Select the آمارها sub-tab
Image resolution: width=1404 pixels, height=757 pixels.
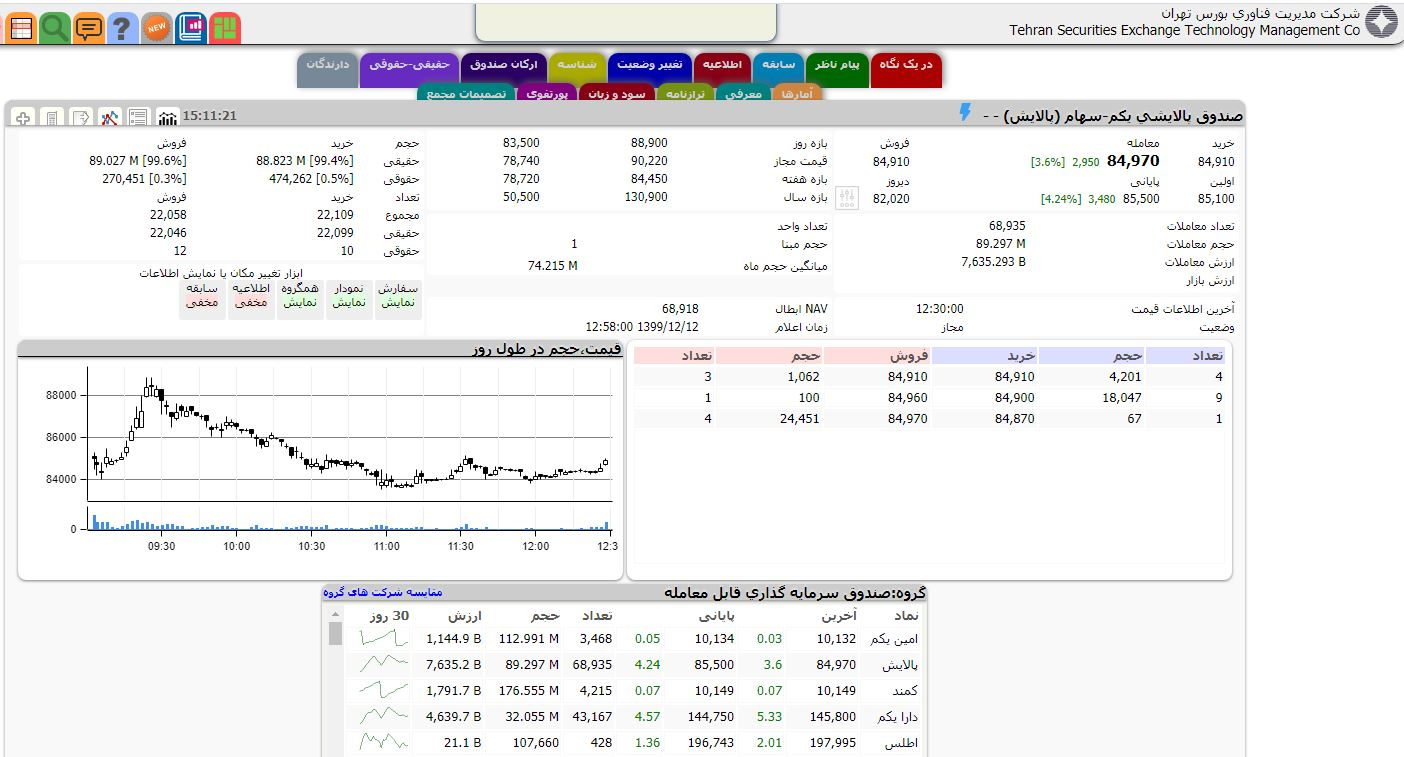797,94
